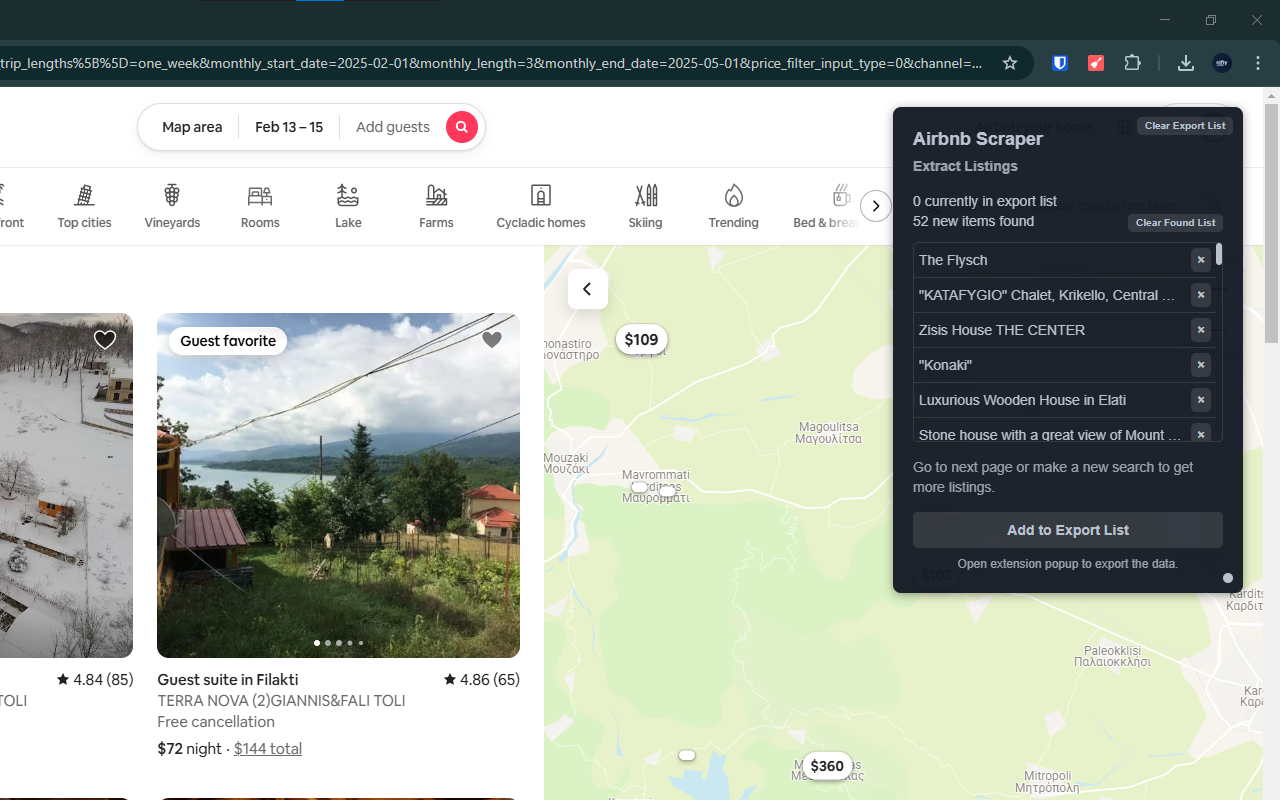
Task: Select Zisis House THE CENTER text
Action: tap(1002, 330)
